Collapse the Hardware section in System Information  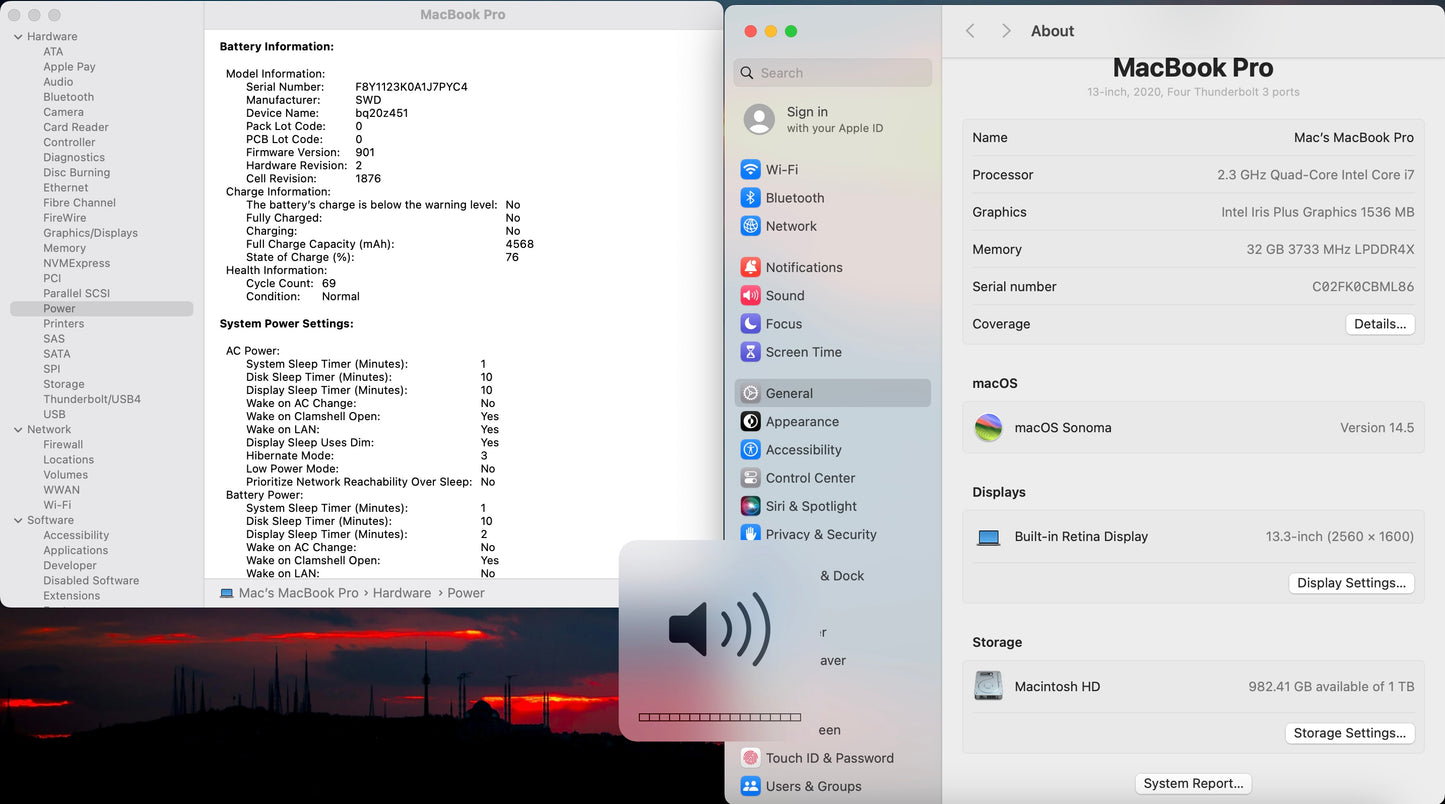18,36
